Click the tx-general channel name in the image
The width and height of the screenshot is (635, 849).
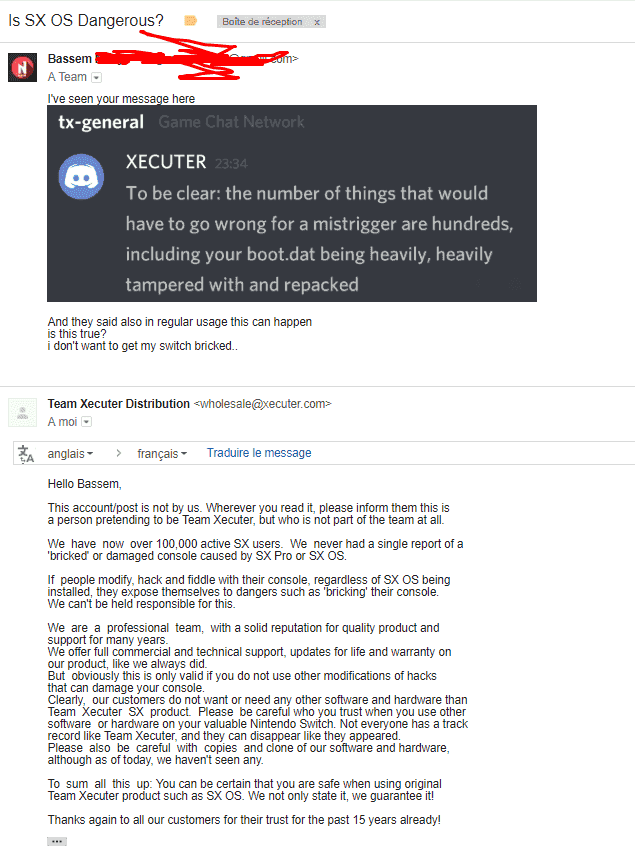tap(101, 122)
